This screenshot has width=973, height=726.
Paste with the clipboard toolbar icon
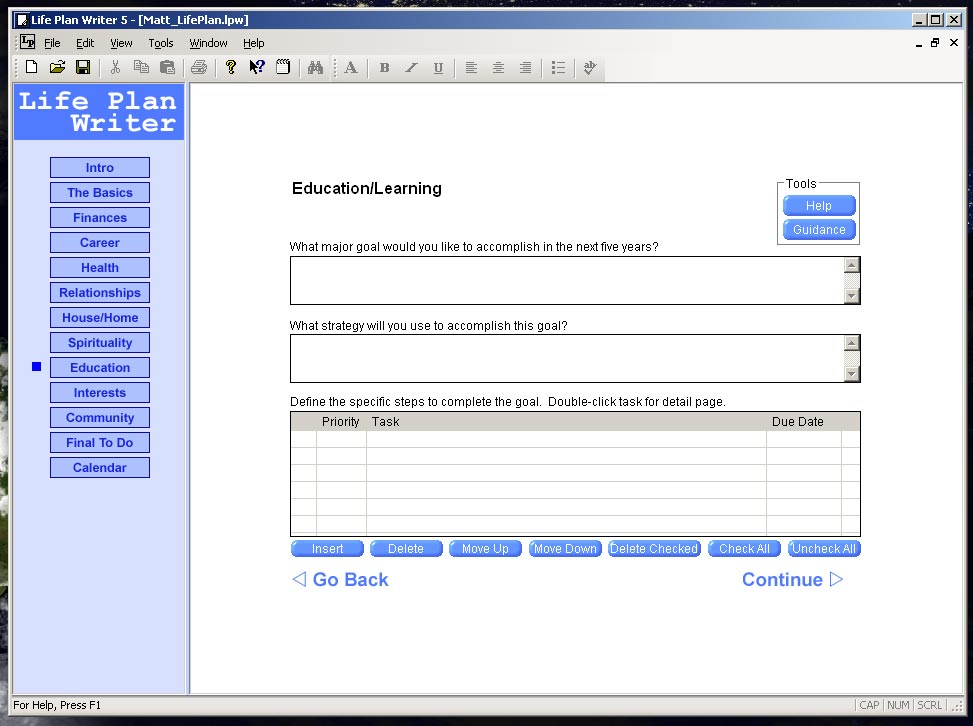click(x=168, y=67)
